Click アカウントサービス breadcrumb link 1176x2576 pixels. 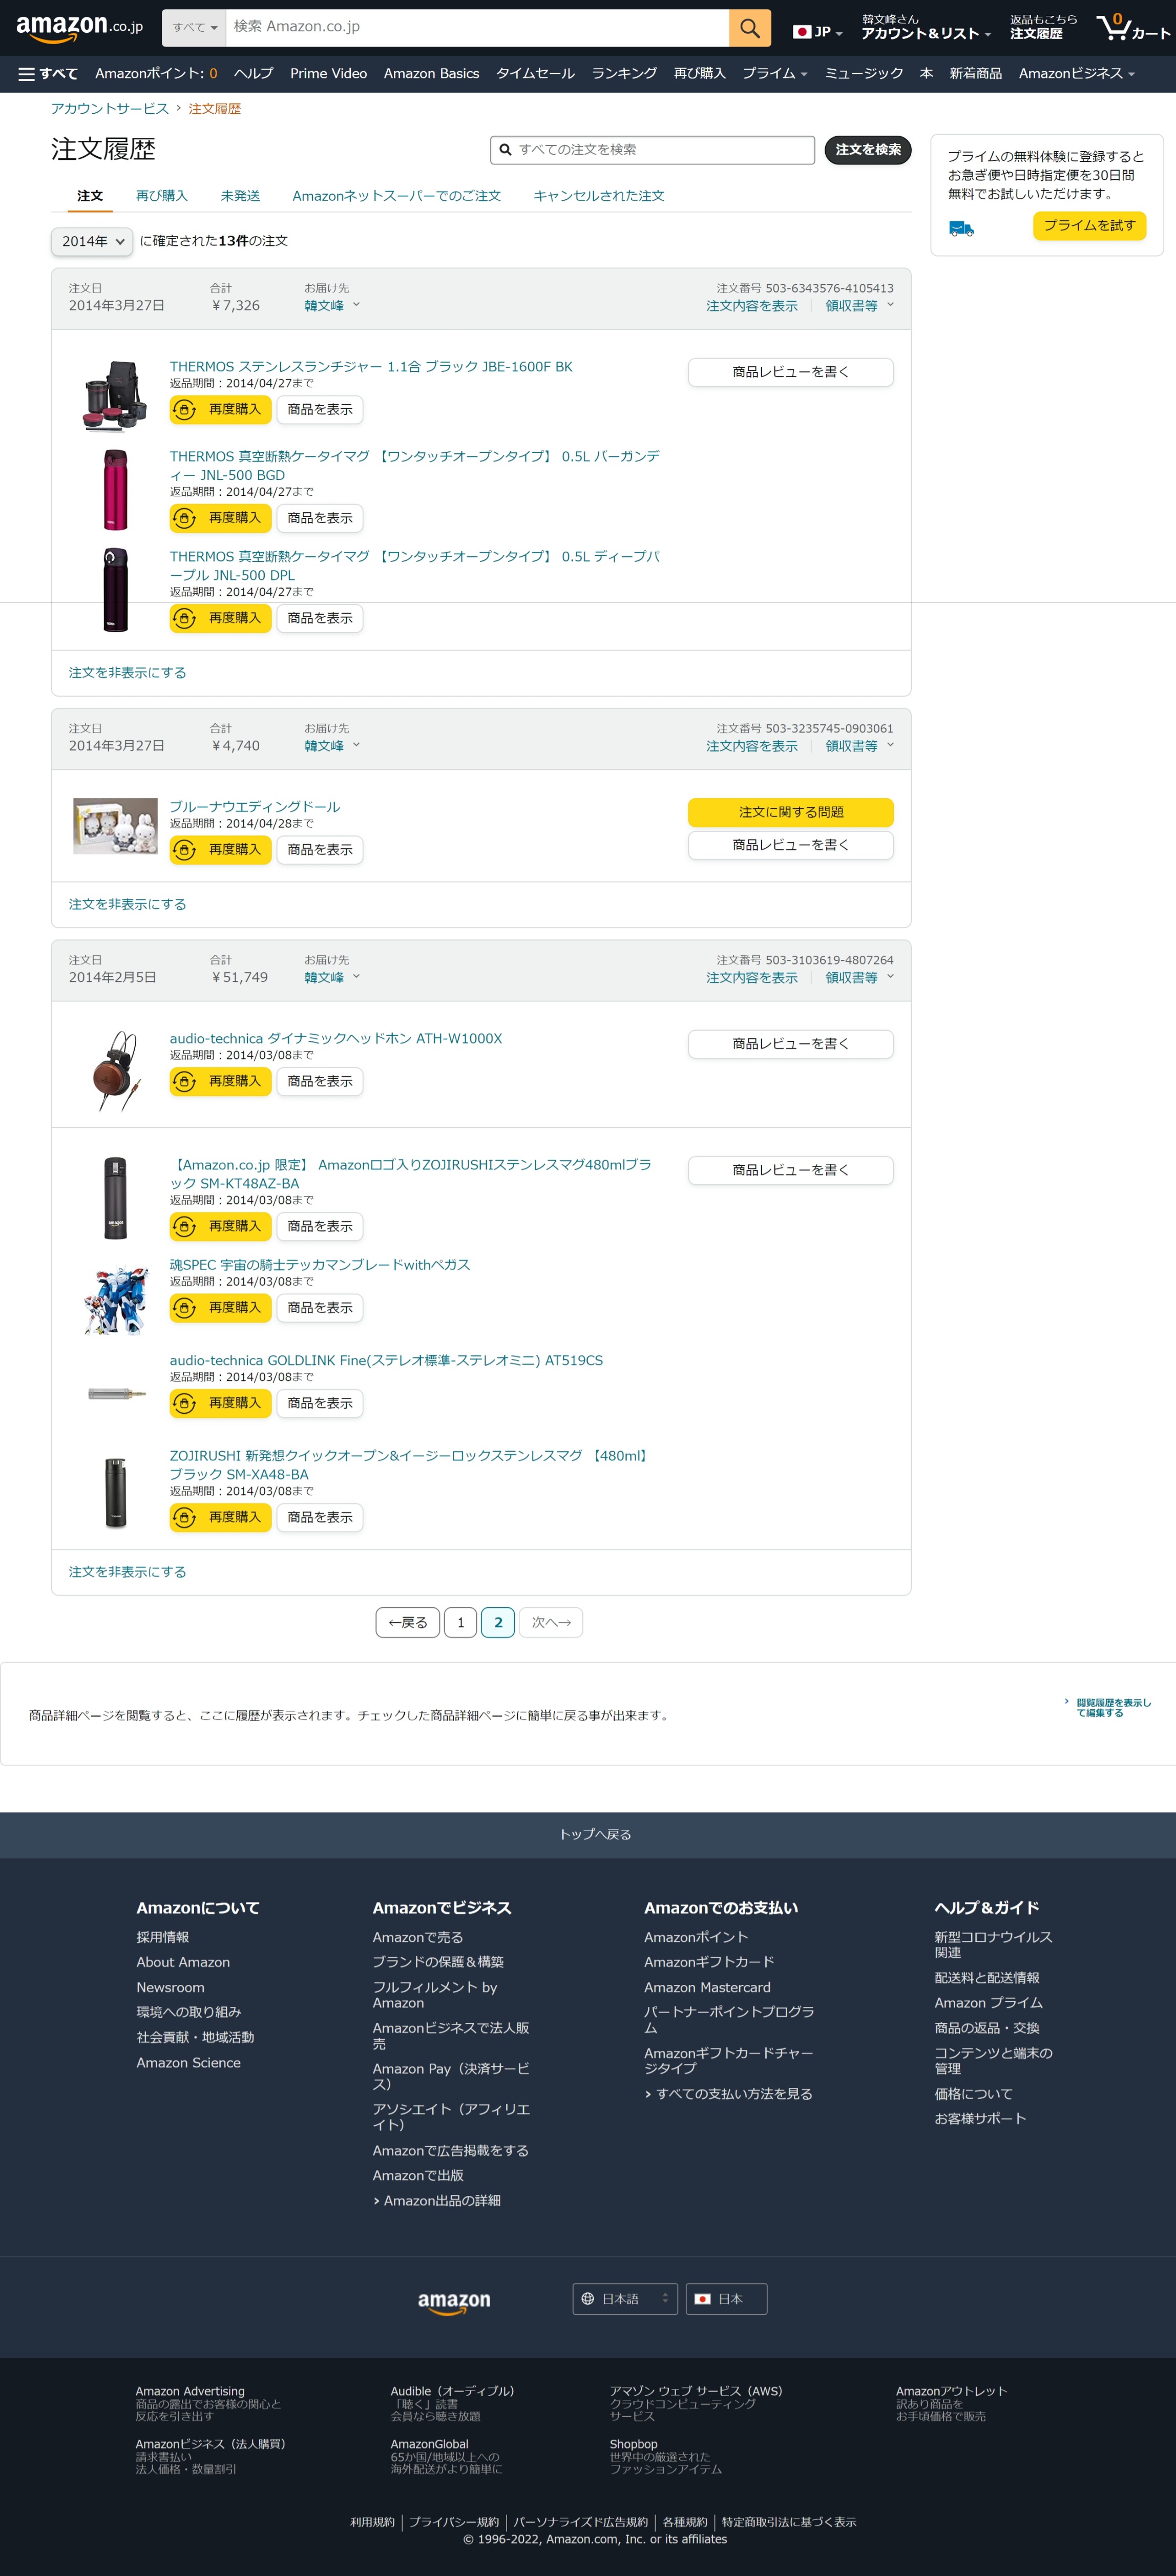click(x=110, y=109)
